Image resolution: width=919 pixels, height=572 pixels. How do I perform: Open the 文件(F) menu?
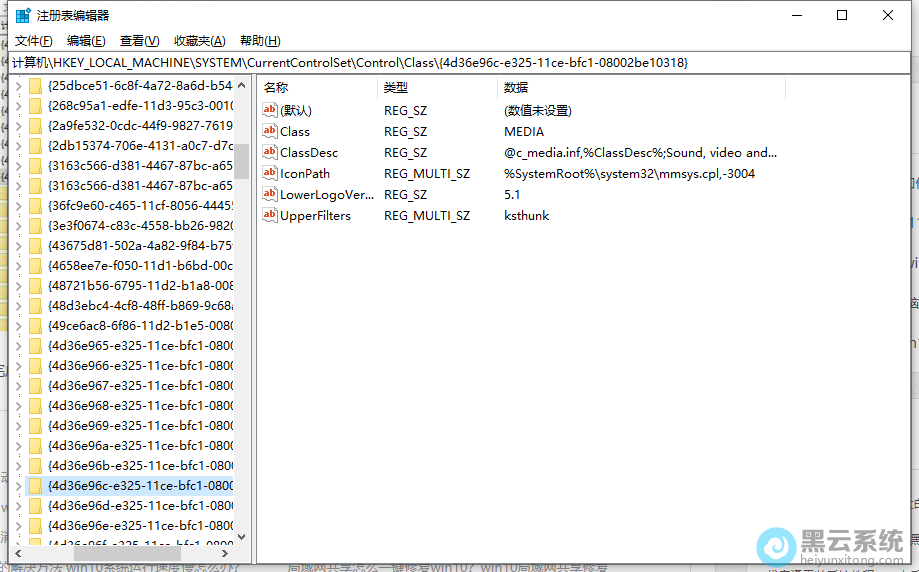pyautogui.click(x=33, y=41)
